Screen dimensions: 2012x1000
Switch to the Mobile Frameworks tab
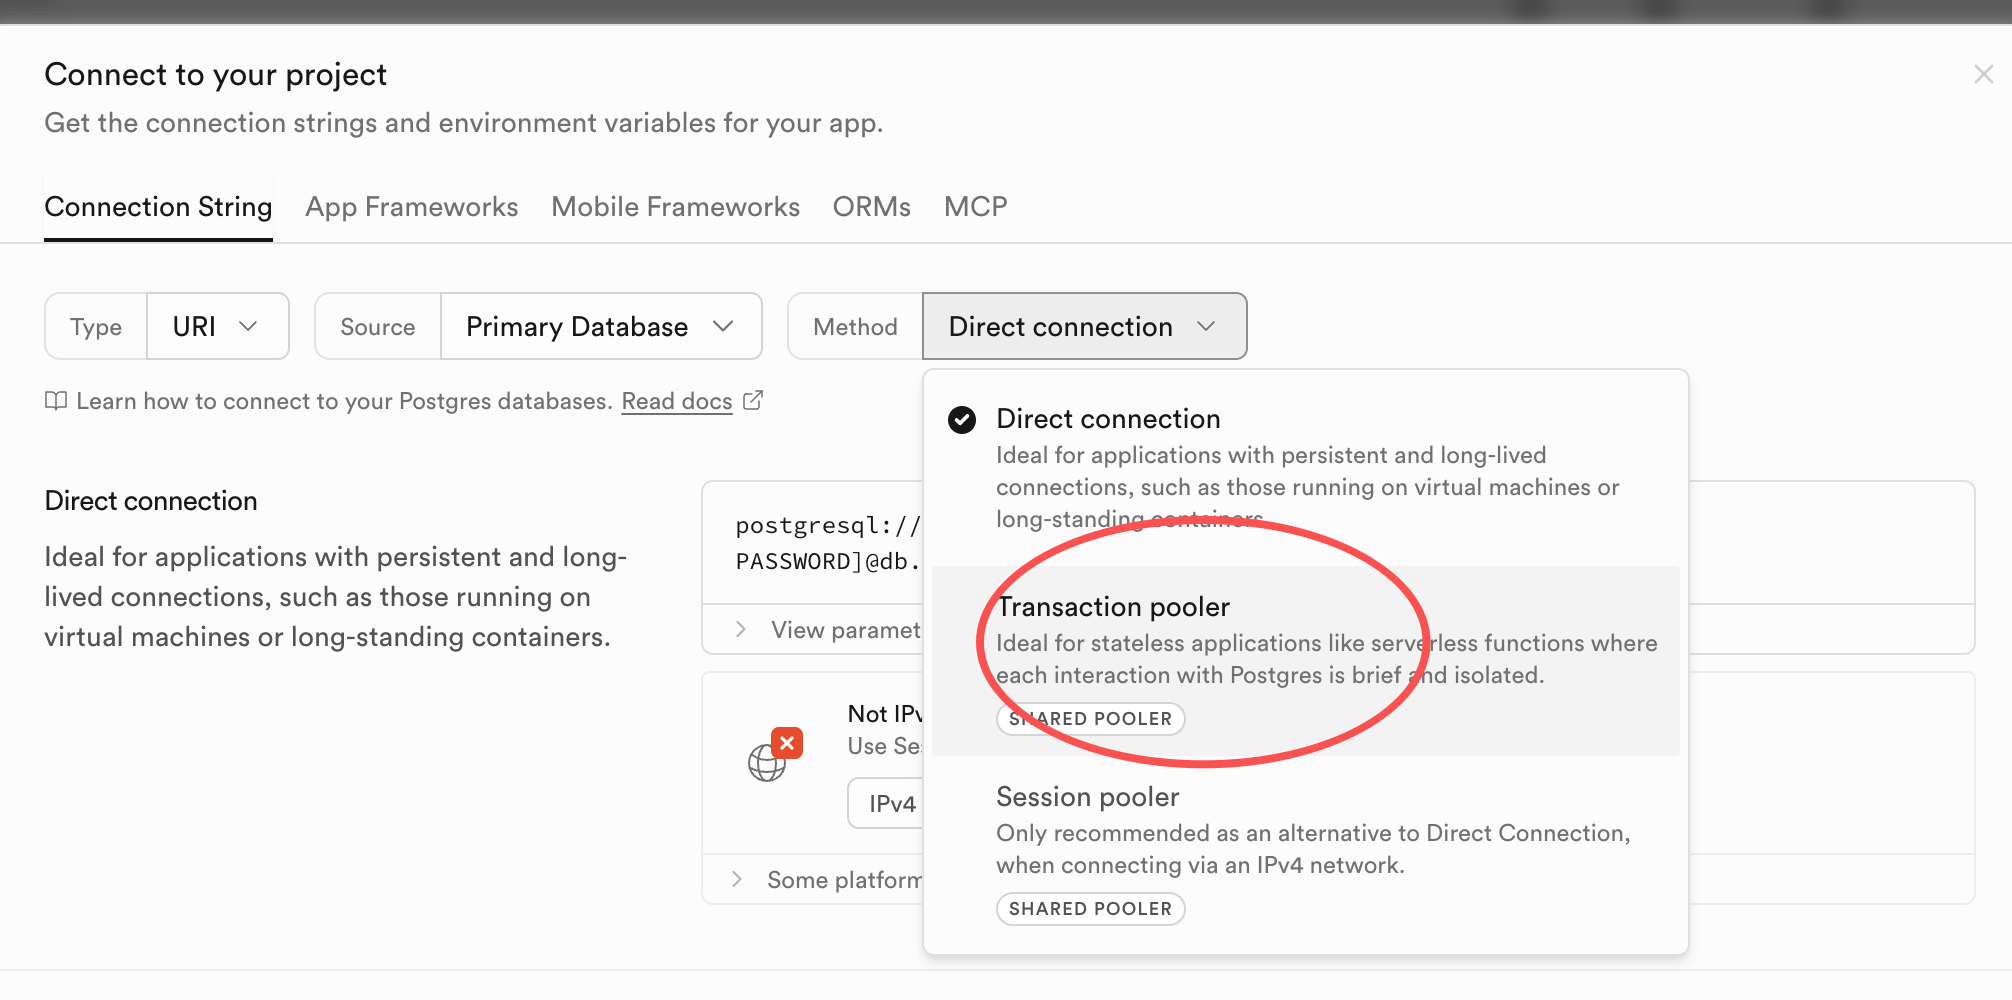click(x=675, y=207)
